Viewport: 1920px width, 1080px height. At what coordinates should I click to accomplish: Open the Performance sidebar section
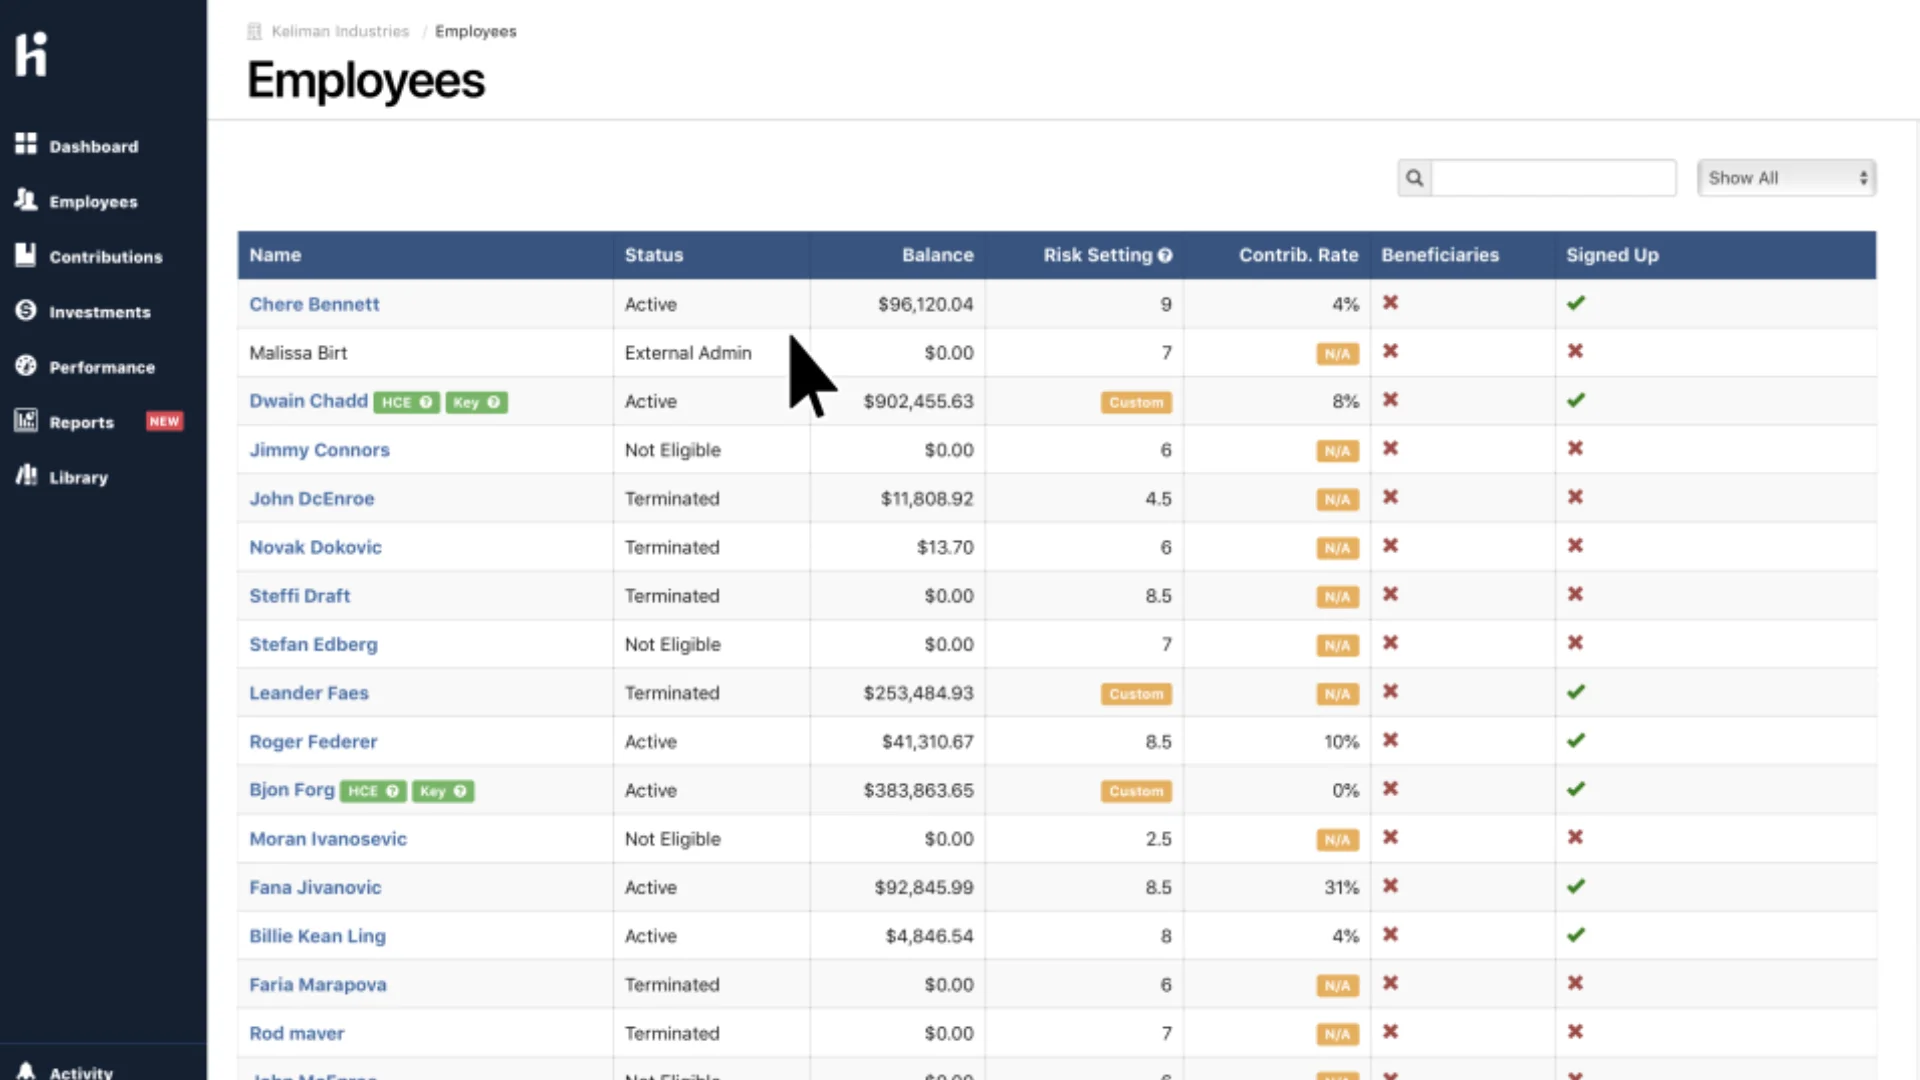point(85,367)
